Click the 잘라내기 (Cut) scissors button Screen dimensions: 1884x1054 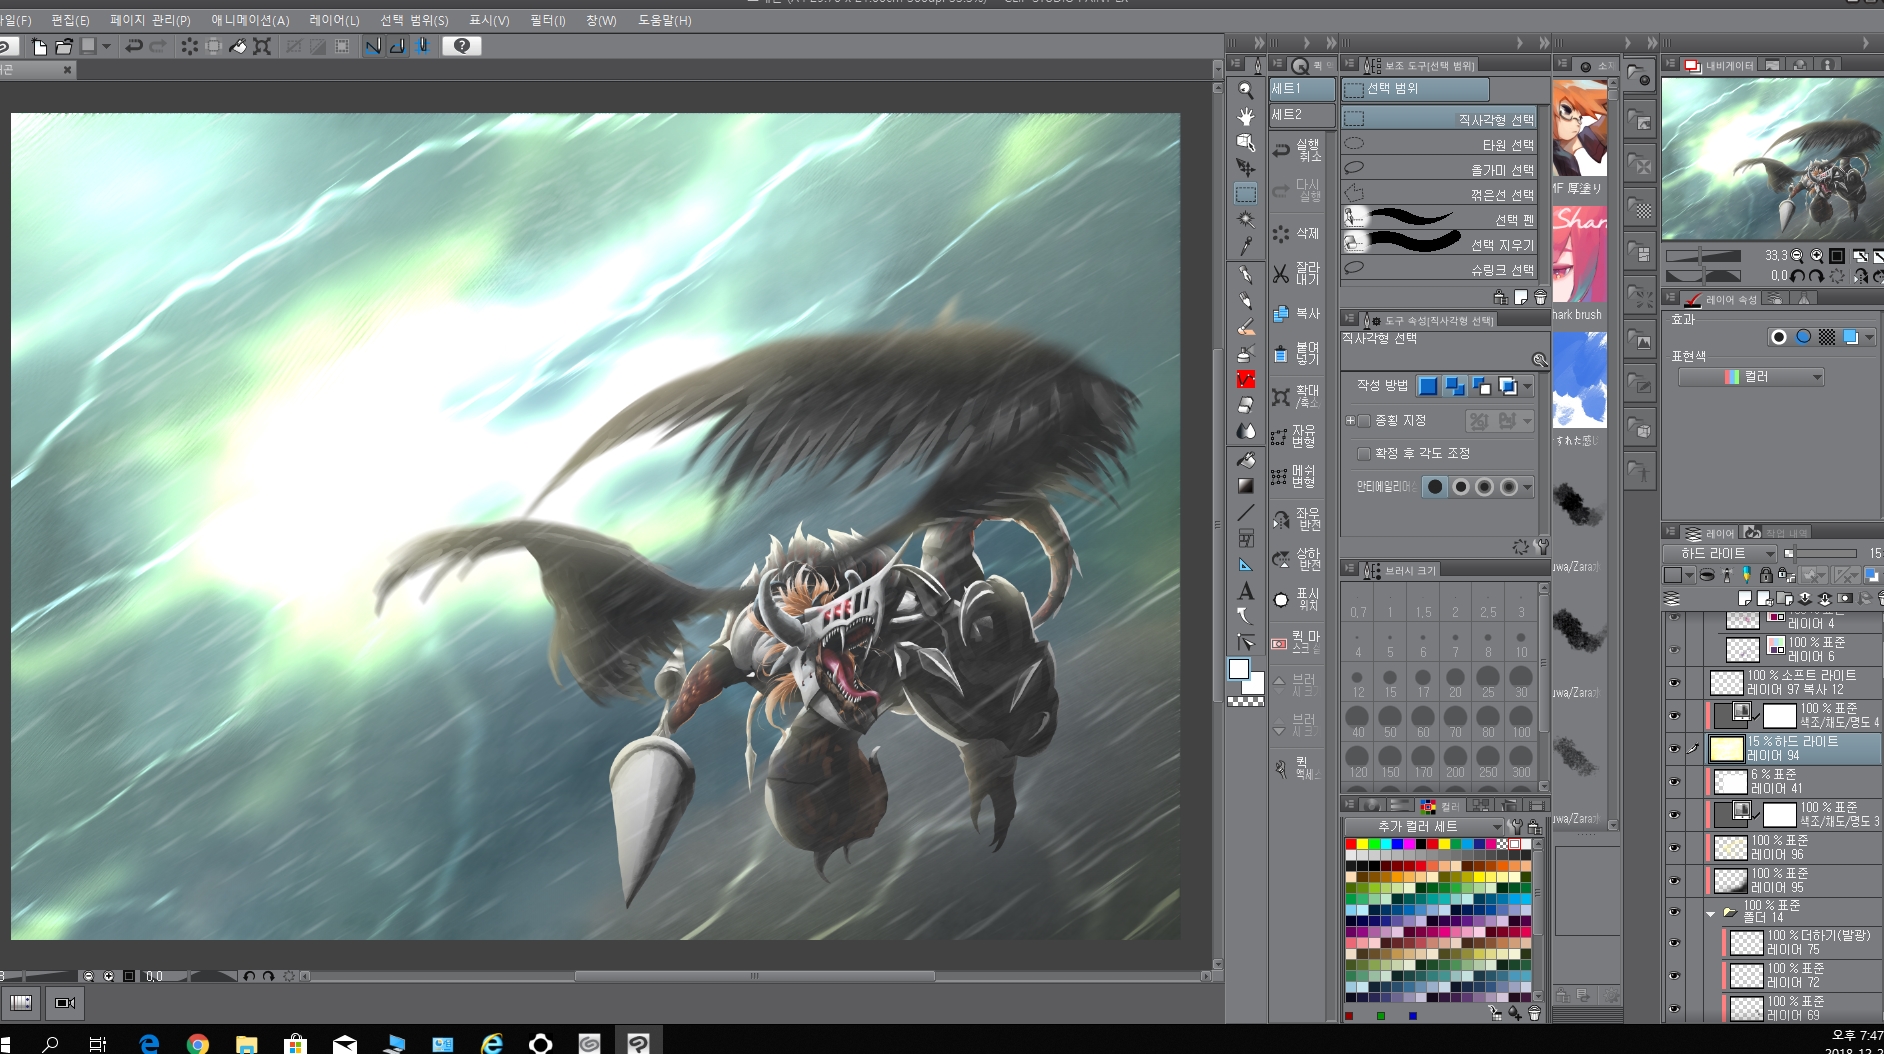(1297, 273)
